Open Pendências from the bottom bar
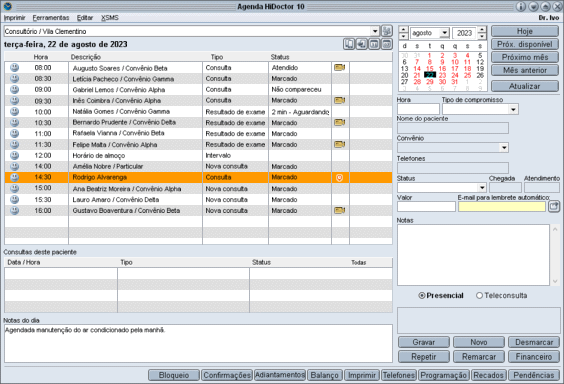564x384 pixels. (x=534, y=375)
